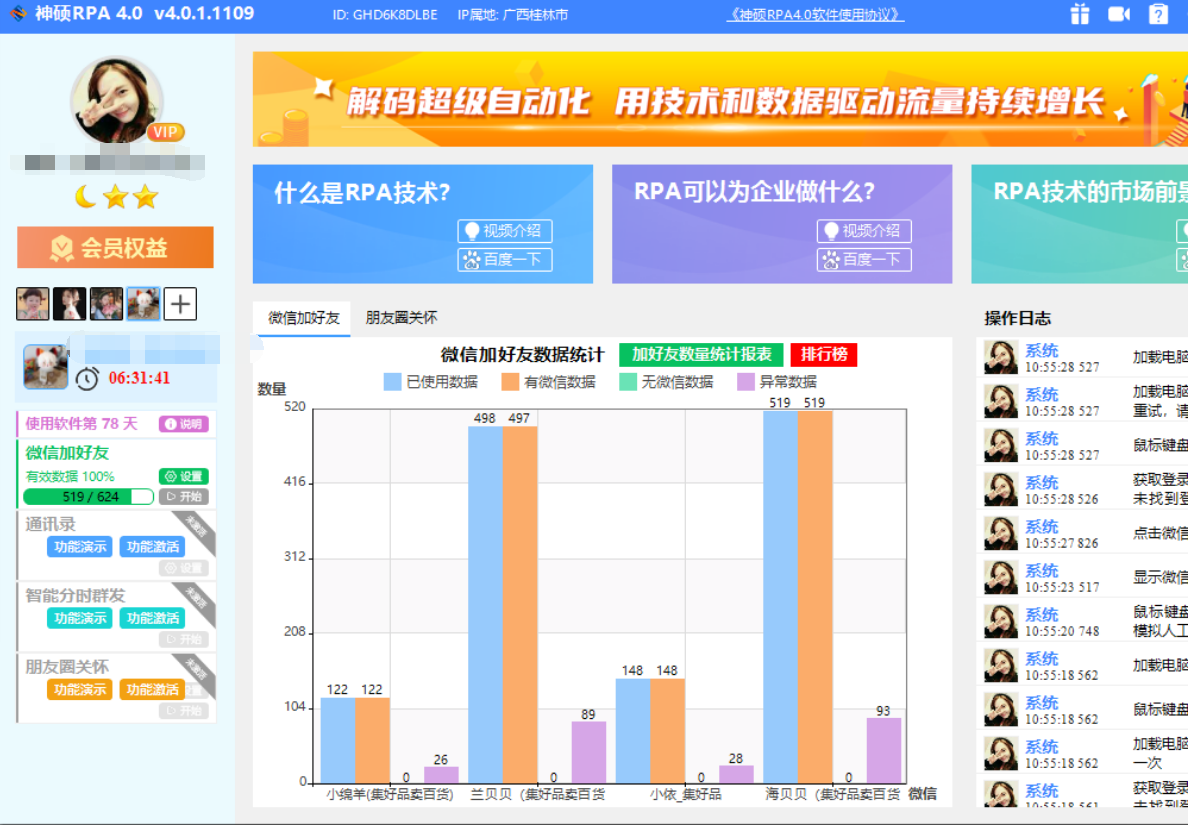Click 智能分时群发 功能演示 button
Image resolution: width=1189 pixels, height=825 pixels.
point(80,618)
